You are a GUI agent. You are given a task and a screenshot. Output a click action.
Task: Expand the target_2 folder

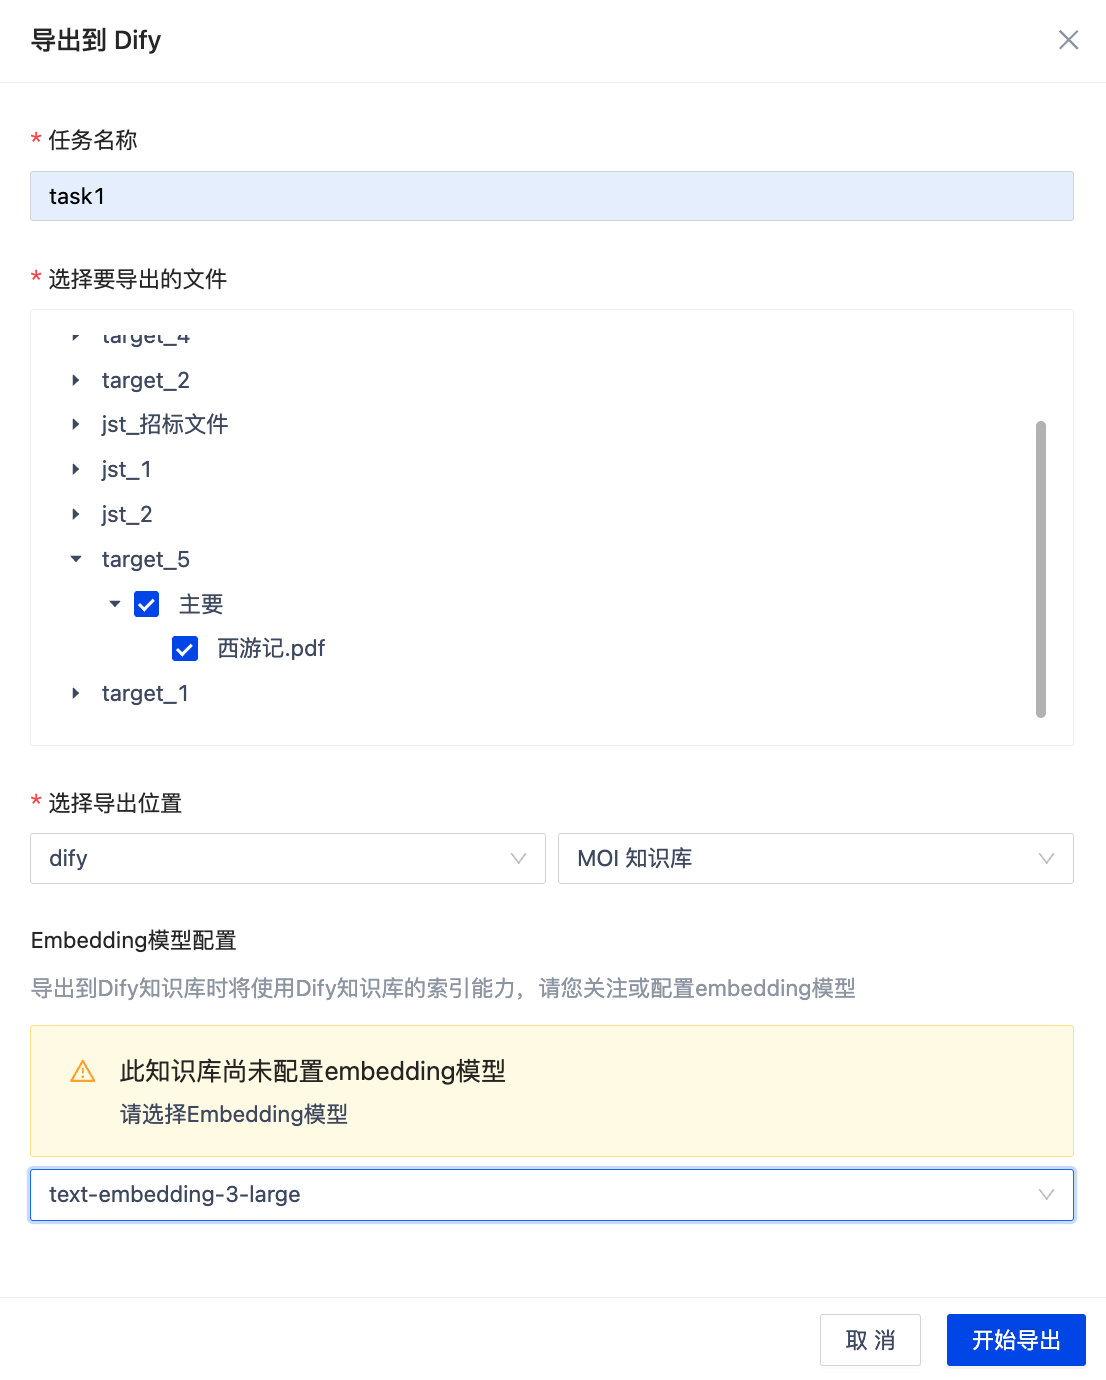point(76,380)
